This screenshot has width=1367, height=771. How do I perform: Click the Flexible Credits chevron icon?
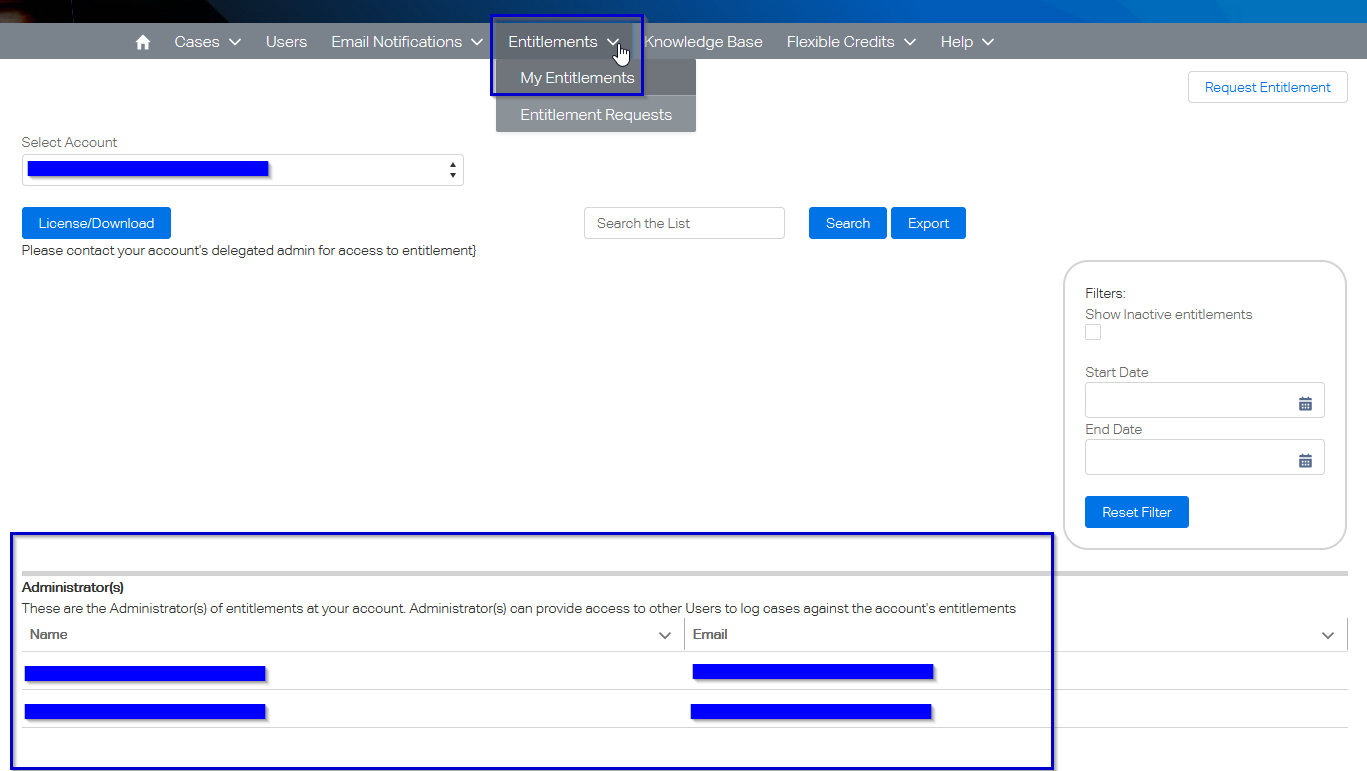pyautogui.click(x=910, y=41)
